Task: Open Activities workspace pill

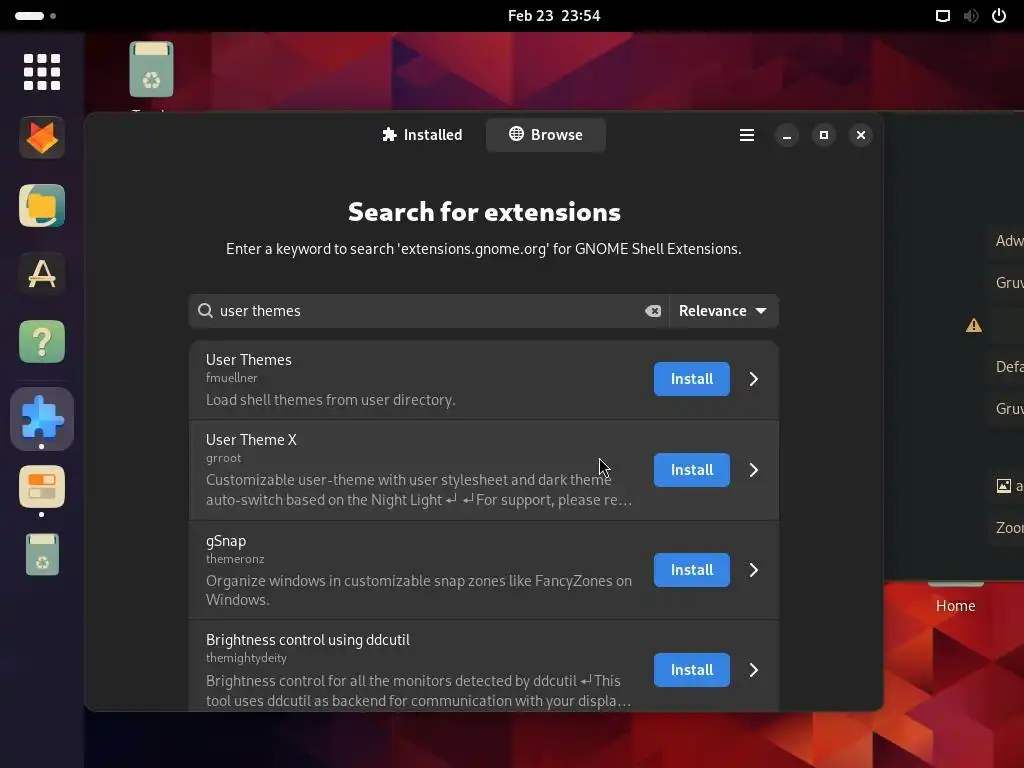Action: click(x=36, y=16)
